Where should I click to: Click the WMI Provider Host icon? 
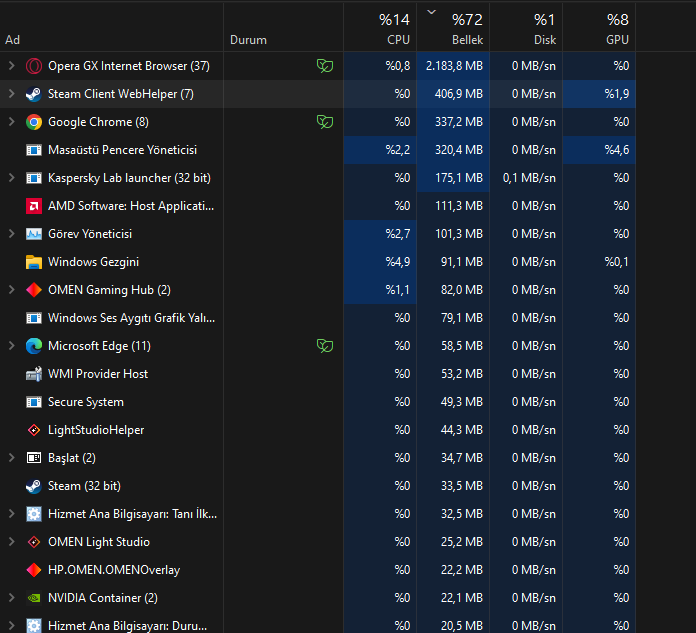[x=34, y=374]
